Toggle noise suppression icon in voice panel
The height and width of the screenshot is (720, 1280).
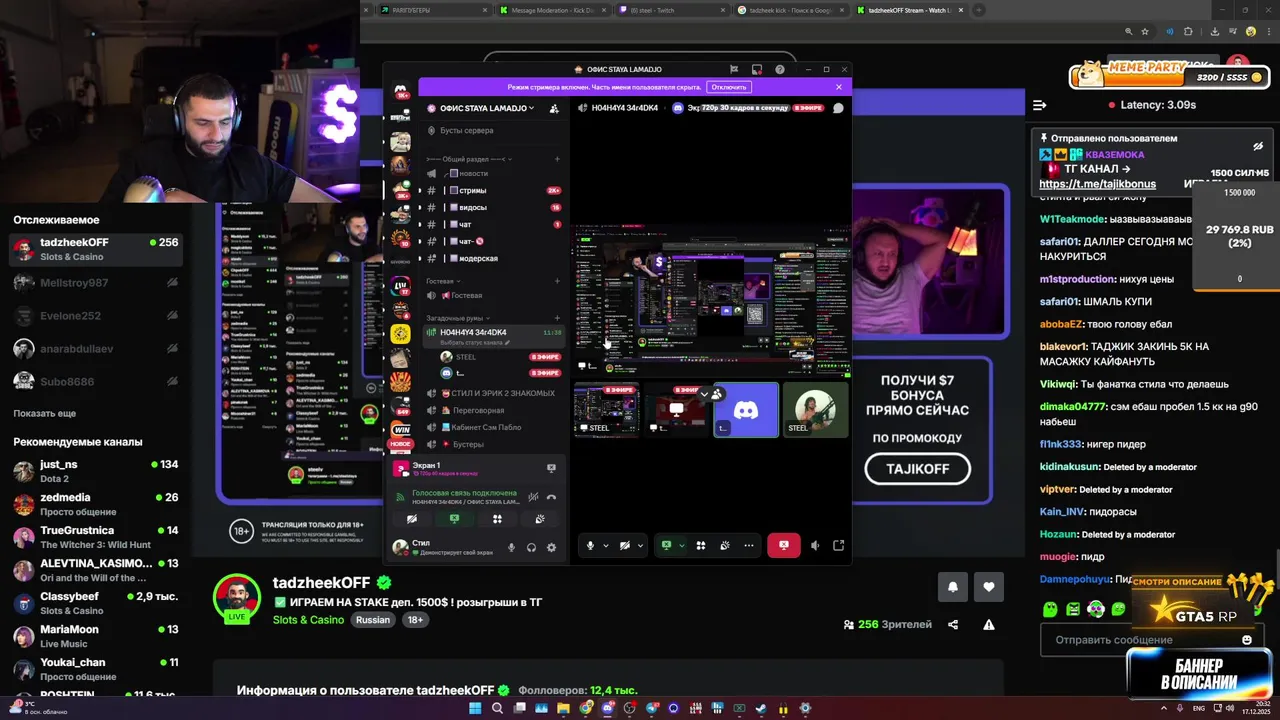pos(533,497)
